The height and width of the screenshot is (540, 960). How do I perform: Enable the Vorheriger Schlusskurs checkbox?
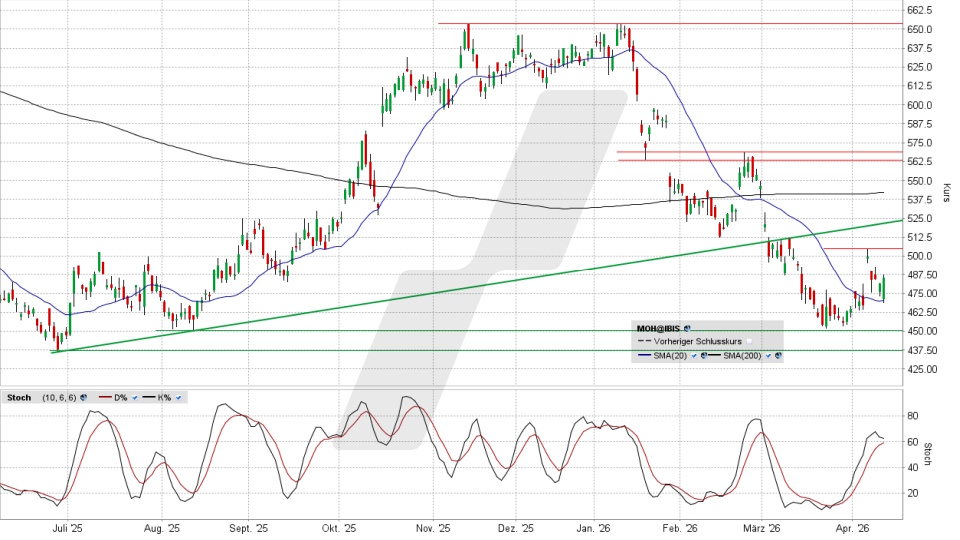[x=748, y=342]
